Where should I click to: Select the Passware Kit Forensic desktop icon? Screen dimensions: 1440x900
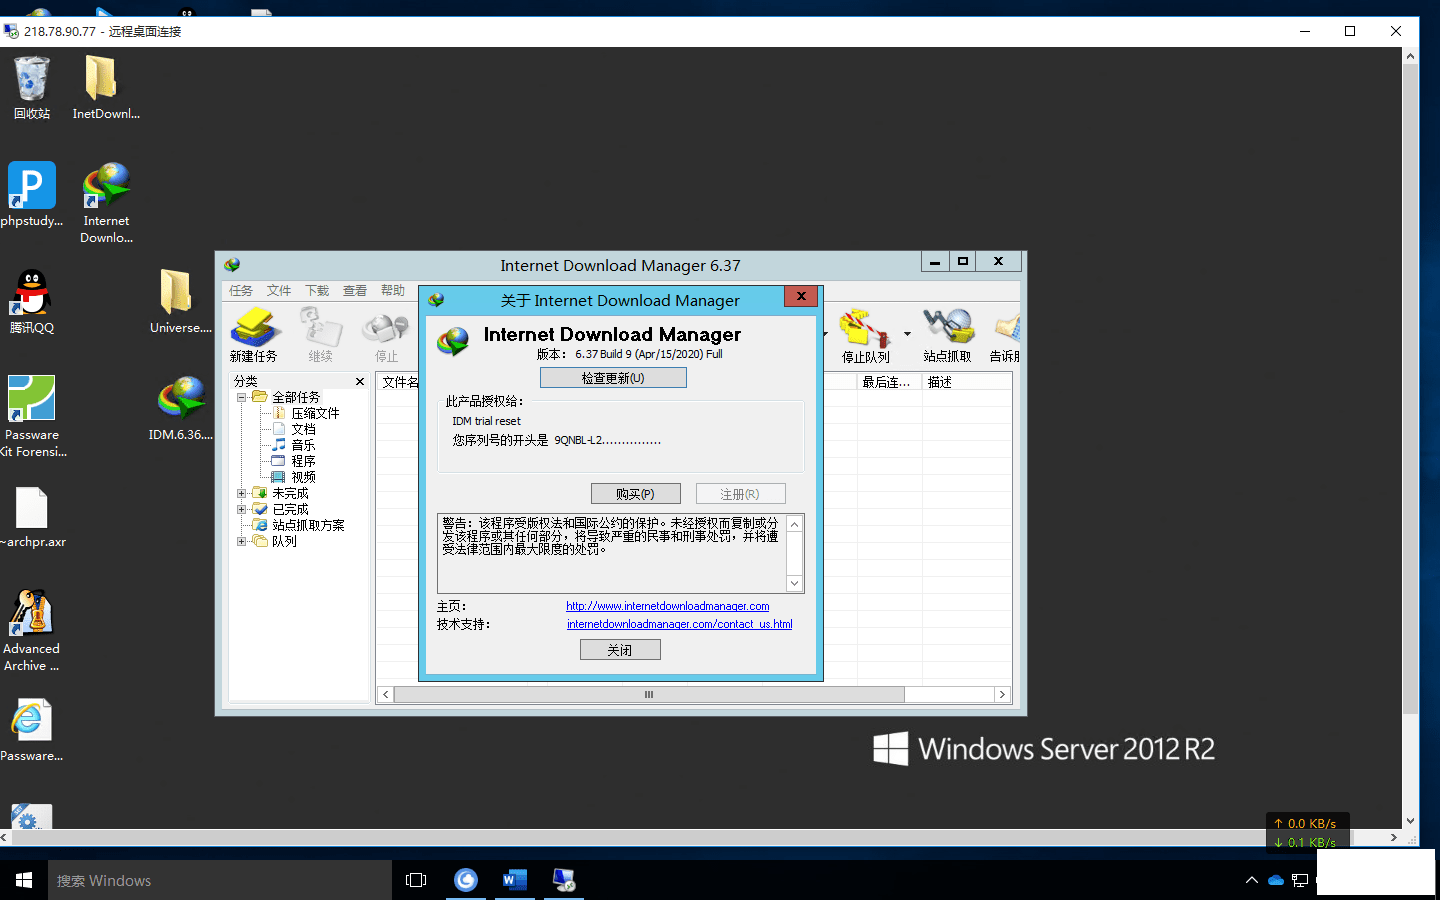[x=32, y=417]
